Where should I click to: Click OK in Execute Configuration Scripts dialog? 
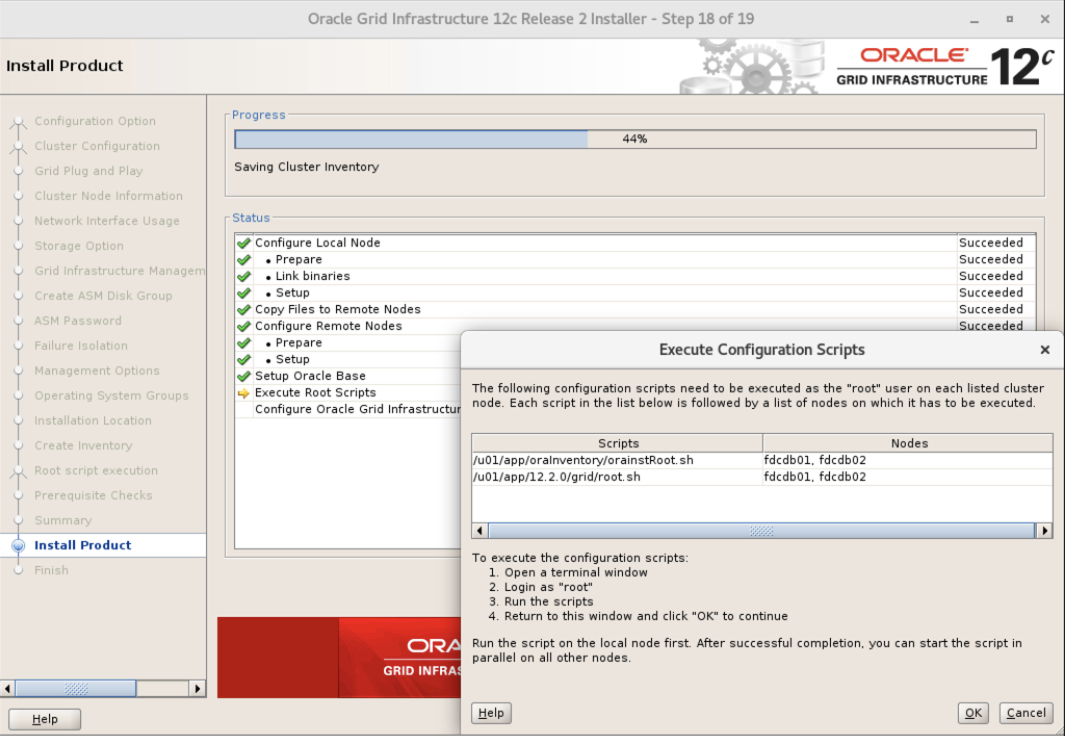coord(973,713)
